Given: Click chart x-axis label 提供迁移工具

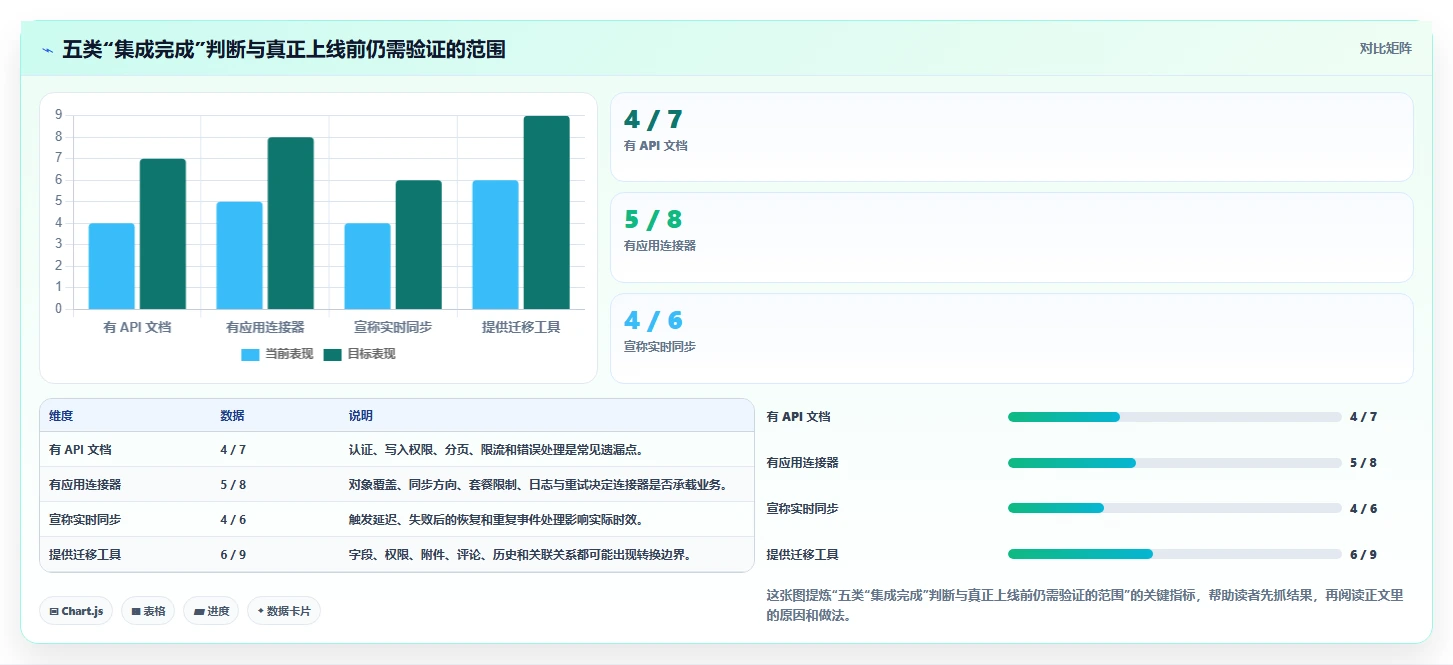Looking at the screenshot, I should click(x=521, y=327).
